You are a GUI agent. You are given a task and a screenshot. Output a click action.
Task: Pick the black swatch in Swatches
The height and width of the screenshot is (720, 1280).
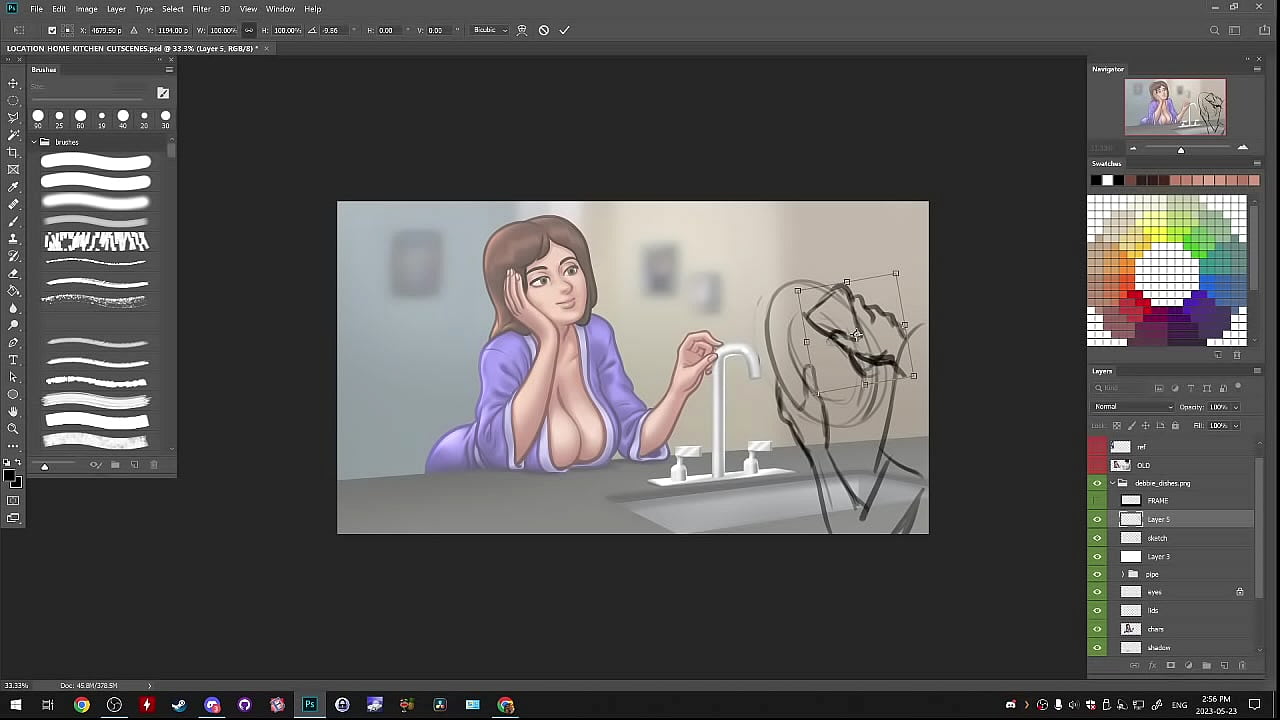[x=1096, y=180]
